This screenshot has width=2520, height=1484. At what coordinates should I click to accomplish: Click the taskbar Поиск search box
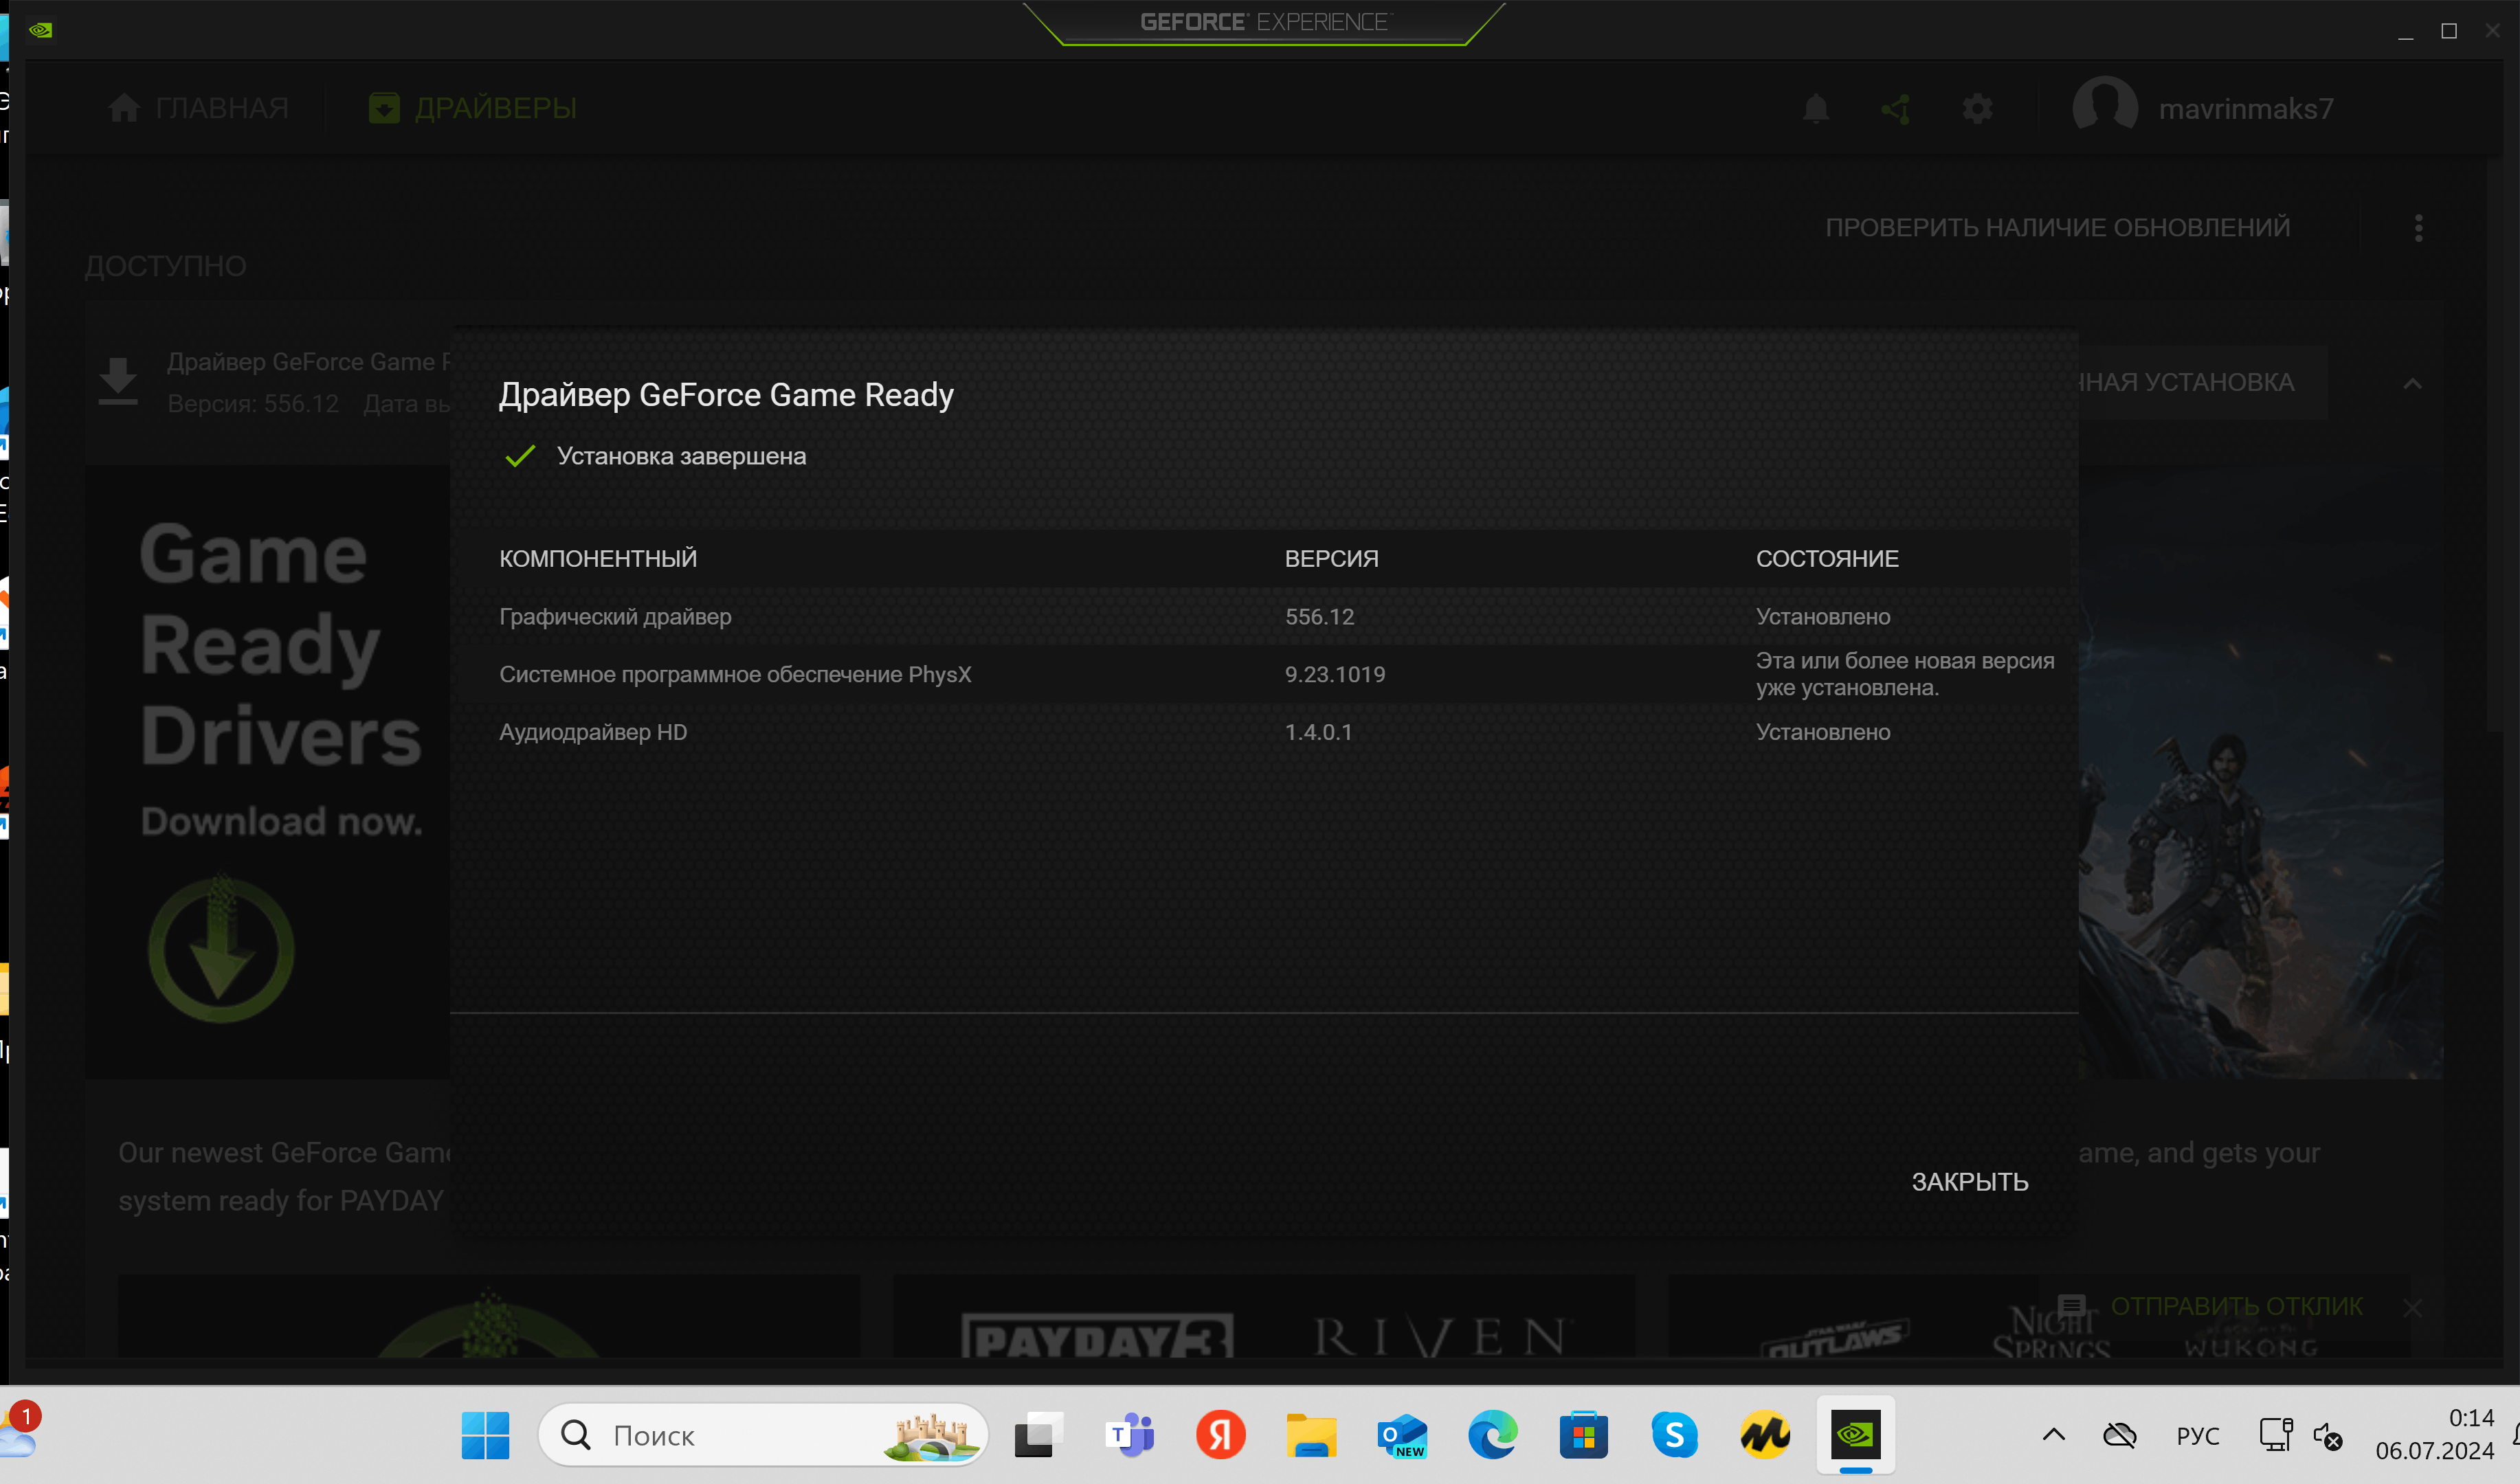point(763,1436)
